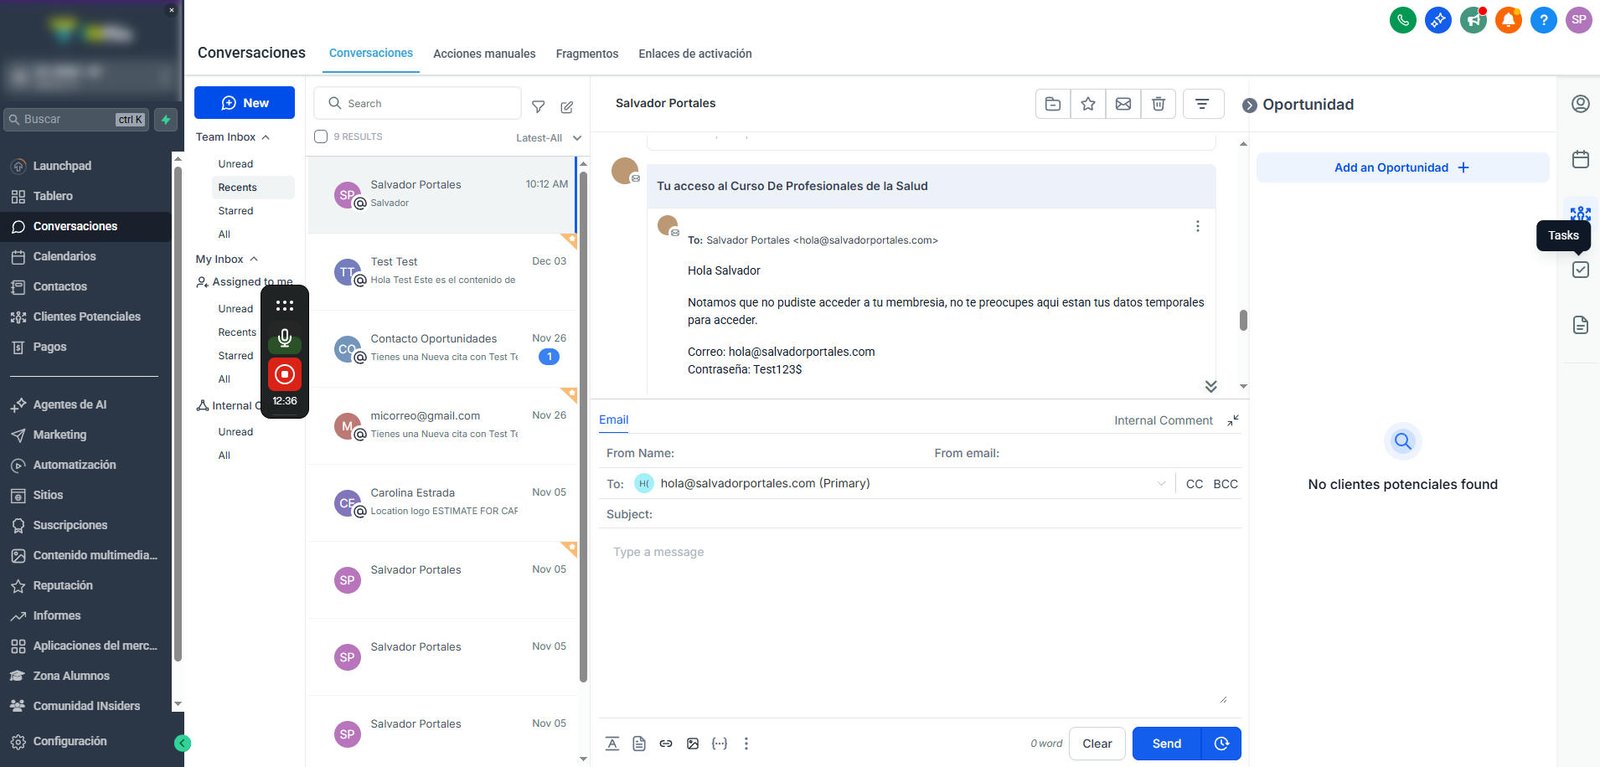Screen dimensions: 1600x767
Task: Click the text formatting icon in composer
Action: coord(612,743)
